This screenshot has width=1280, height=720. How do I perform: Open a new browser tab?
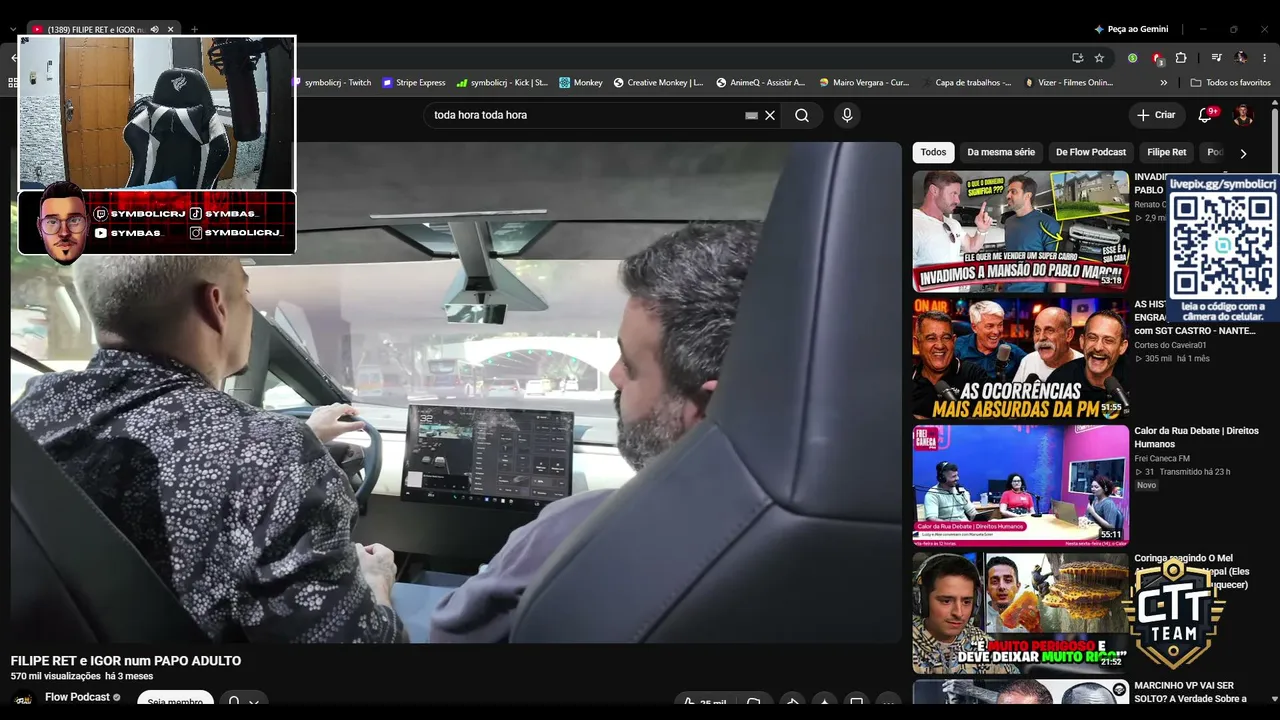(194, 30)
